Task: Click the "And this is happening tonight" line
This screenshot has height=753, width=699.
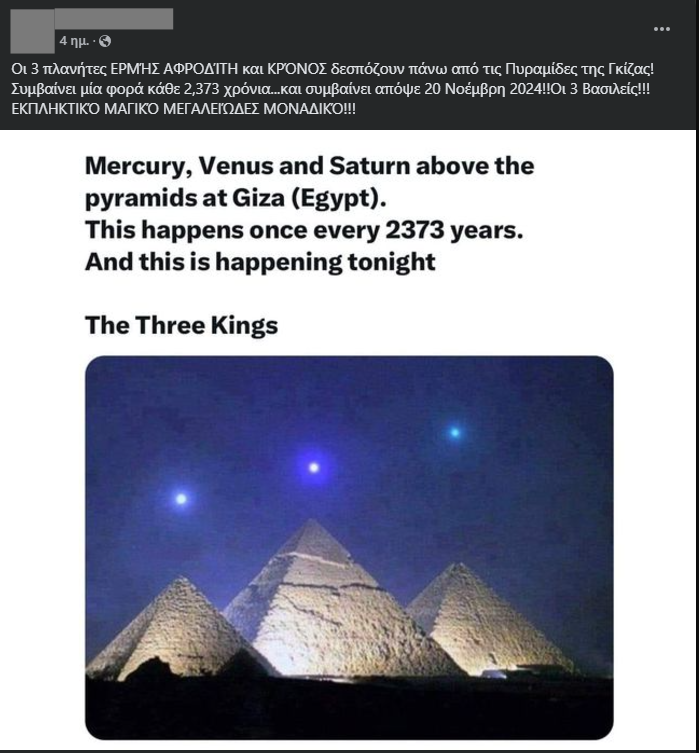Action: tap(260, 262)
